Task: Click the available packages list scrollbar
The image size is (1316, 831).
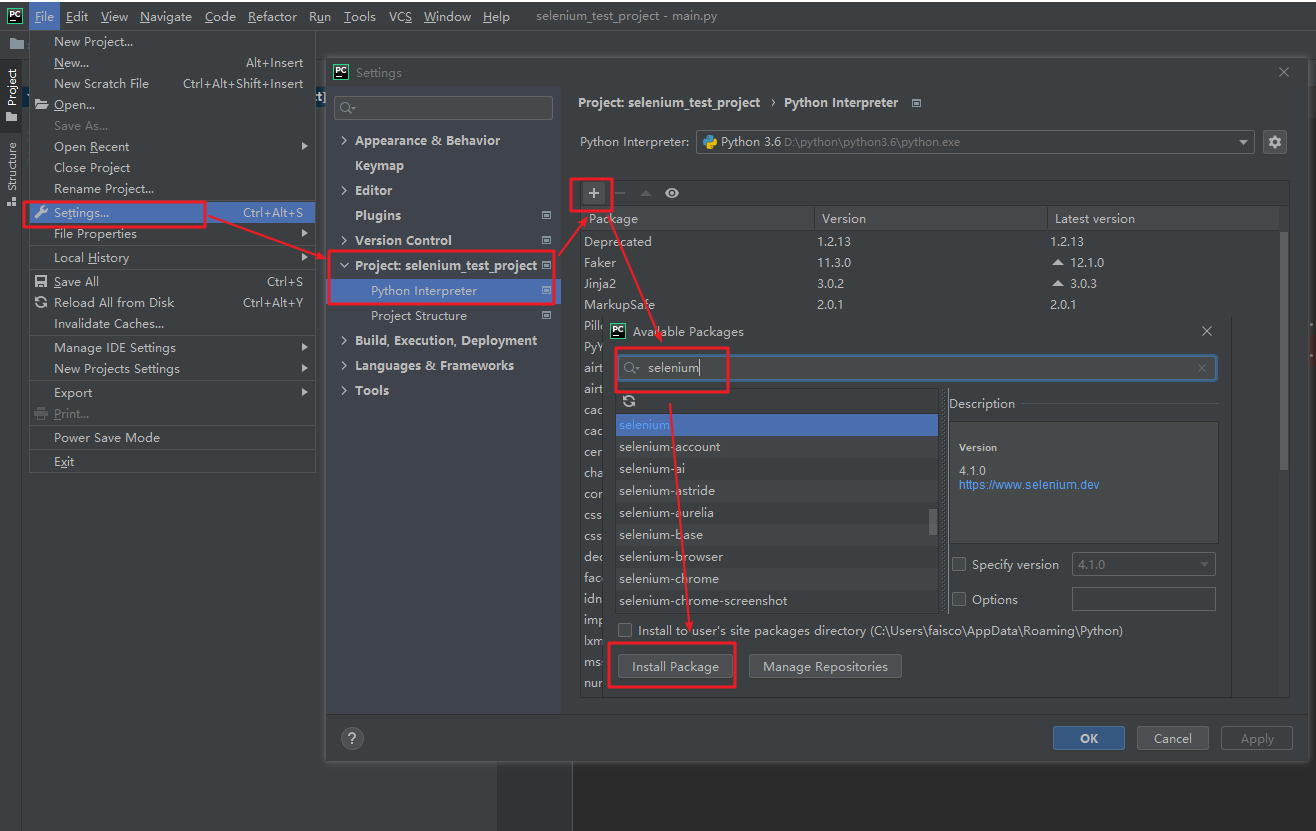Action: (933, 522)
